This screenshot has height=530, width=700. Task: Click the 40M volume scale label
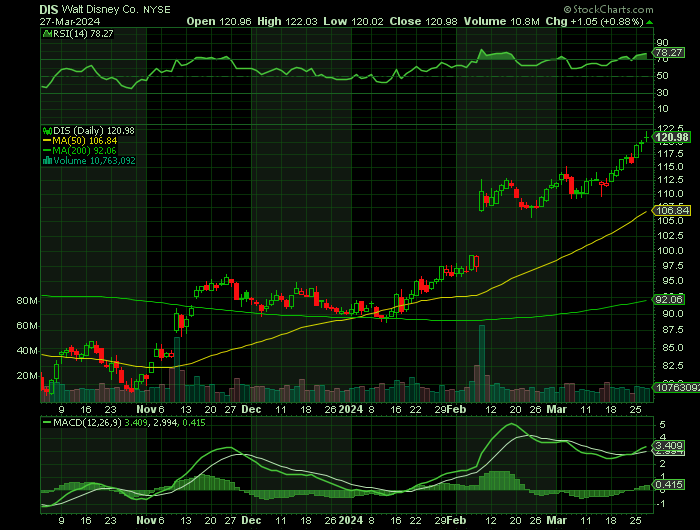click(27, 351)
